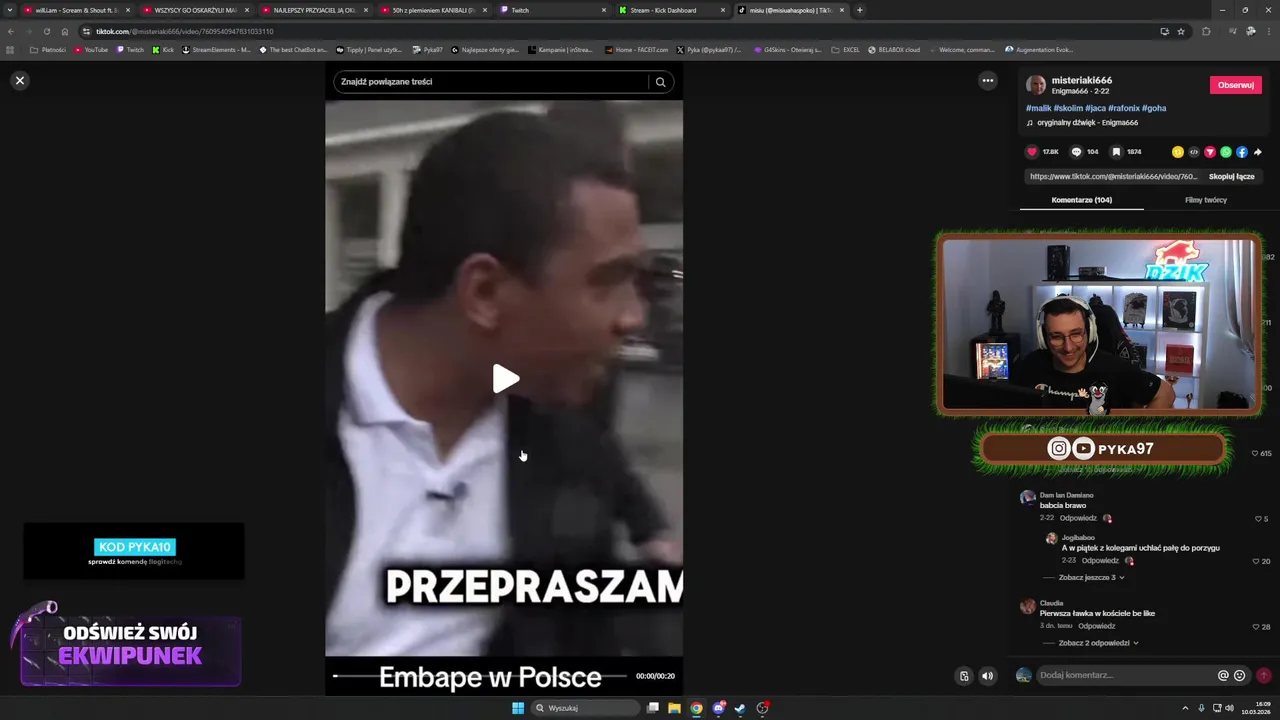The height and width of the screenshot is (720, 1280).
Task: Open the #rafonix hashtag
Action: (x=1123, y=108)
